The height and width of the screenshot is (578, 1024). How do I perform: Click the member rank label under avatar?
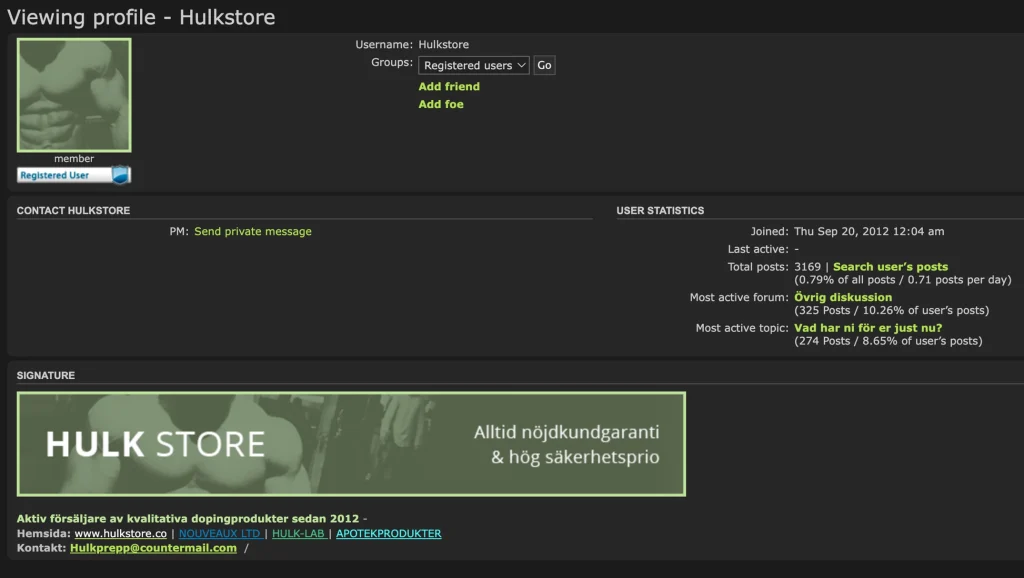[x=73, y=158]
